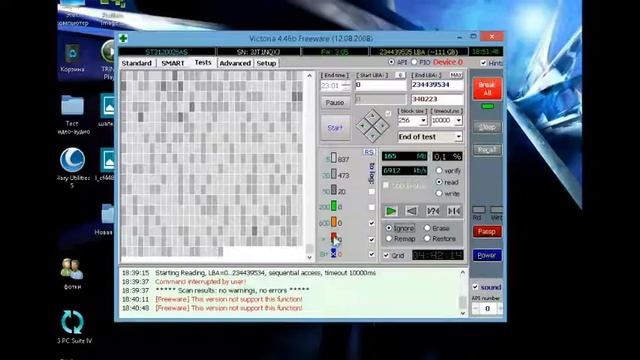Screen dimensions: 640x360
Task: Toggle the Hints checkbox
Action: click(x=484, y=63)
